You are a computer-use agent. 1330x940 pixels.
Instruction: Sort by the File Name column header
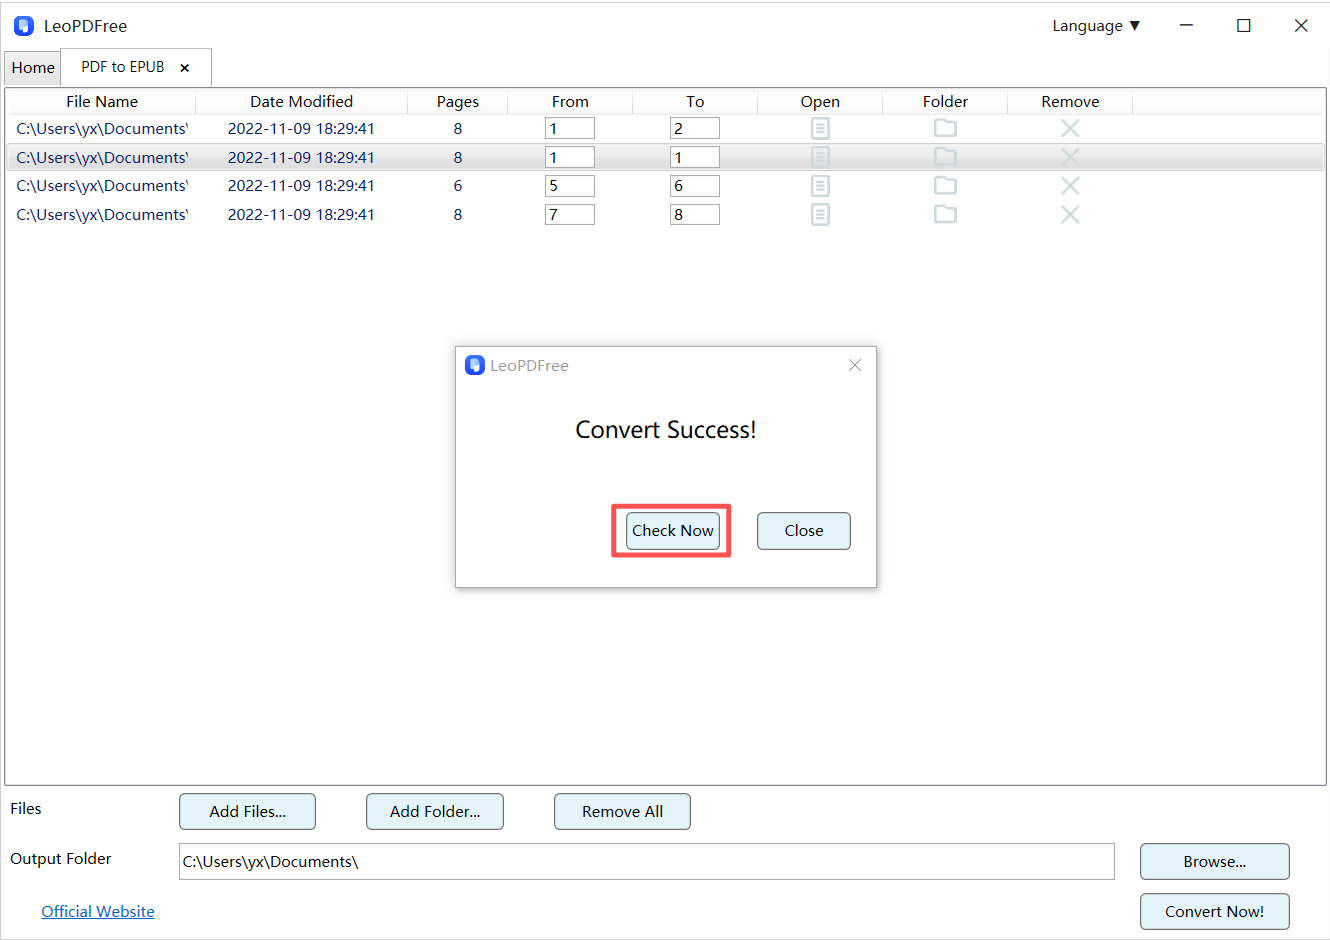pyautogui.click(x=102, y=102)
